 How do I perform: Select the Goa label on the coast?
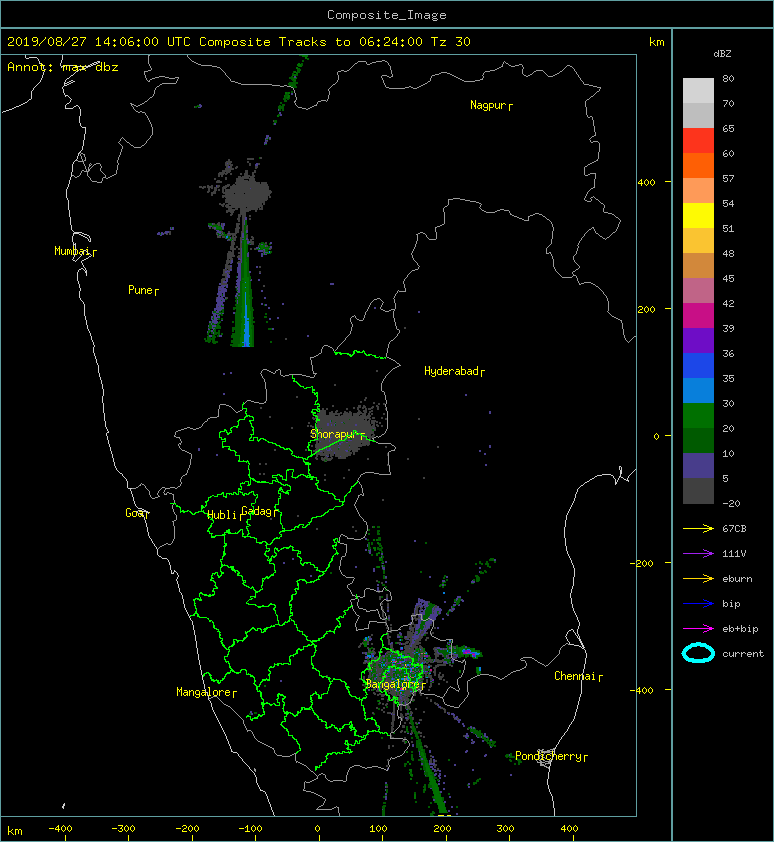134,513
